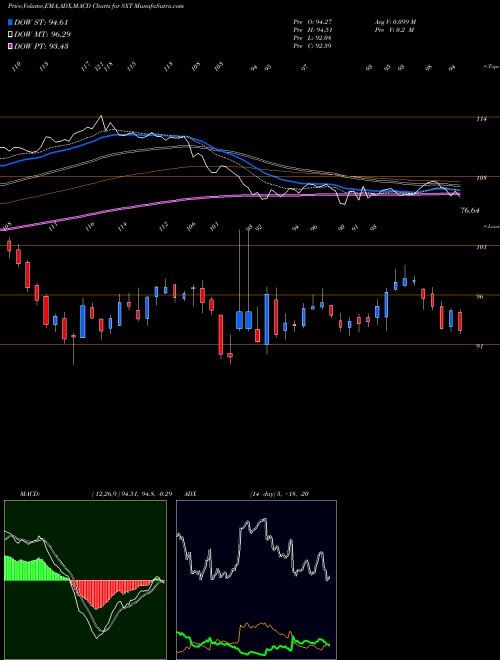Click the ADX (14 day) parameter values
This screenshot has height=660, width=500.
coord(279,494)
